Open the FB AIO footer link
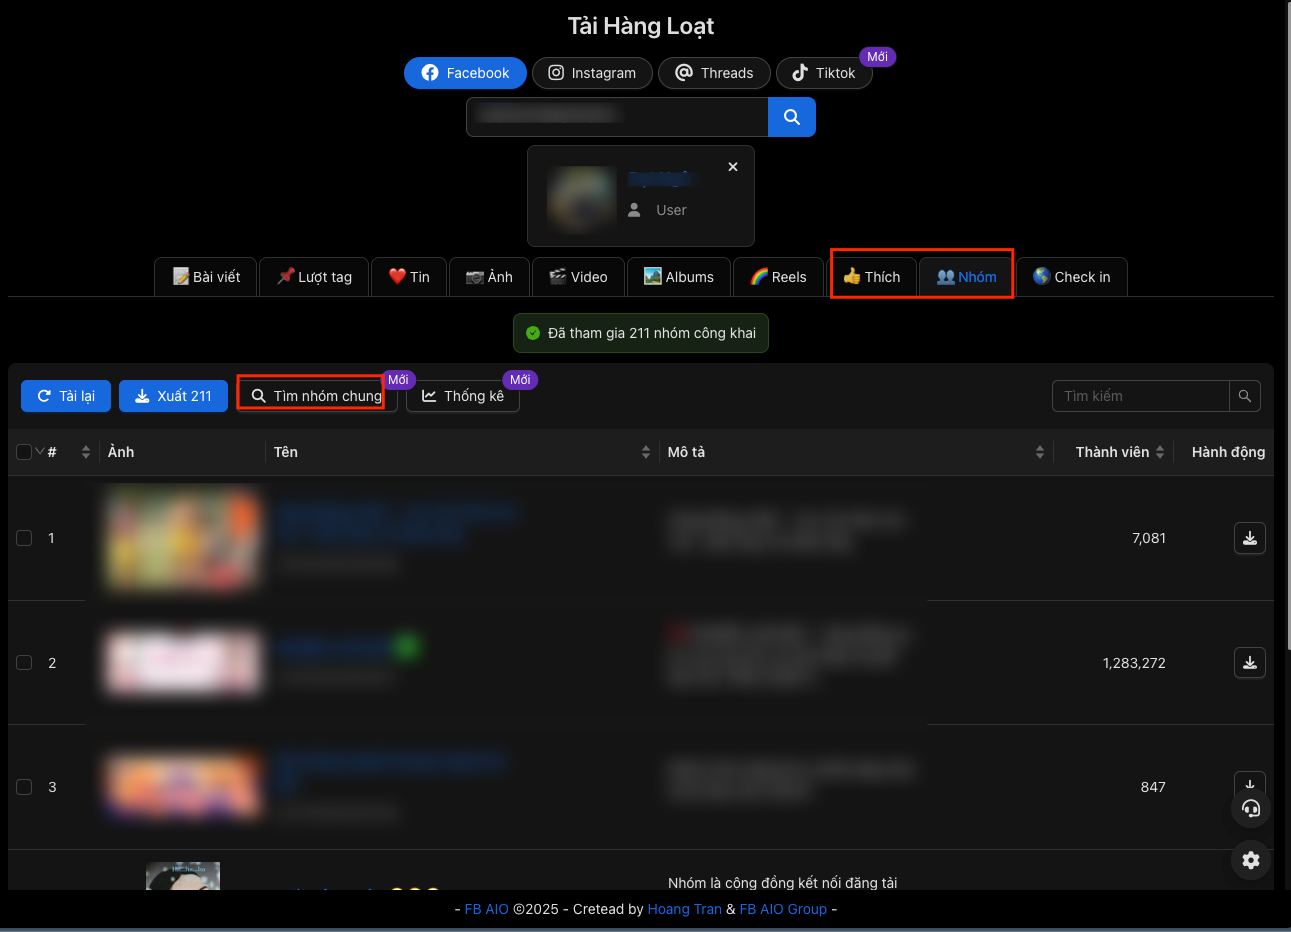Viewport: 1291px width, 932px height. click(x=487, y=909)
